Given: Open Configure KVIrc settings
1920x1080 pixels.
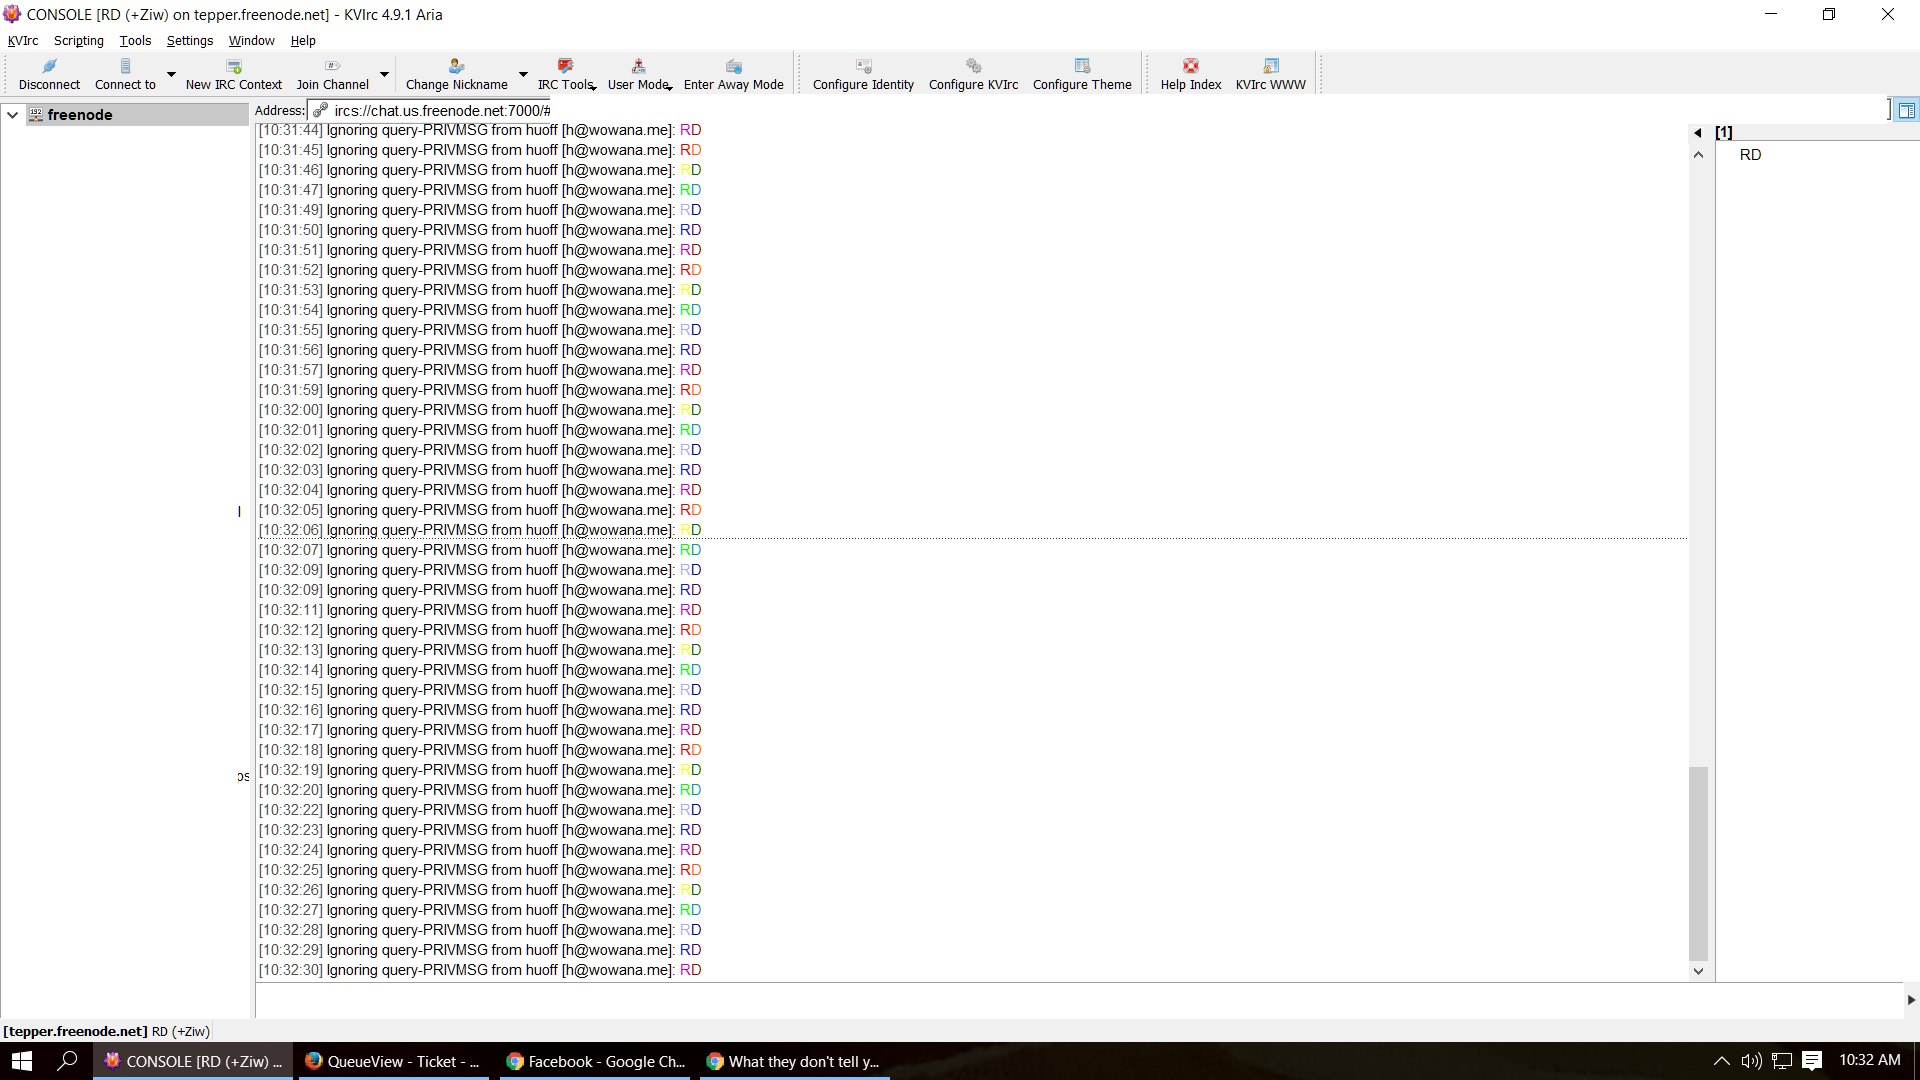Looking at the screenshot, I should (x=973, y=74).
